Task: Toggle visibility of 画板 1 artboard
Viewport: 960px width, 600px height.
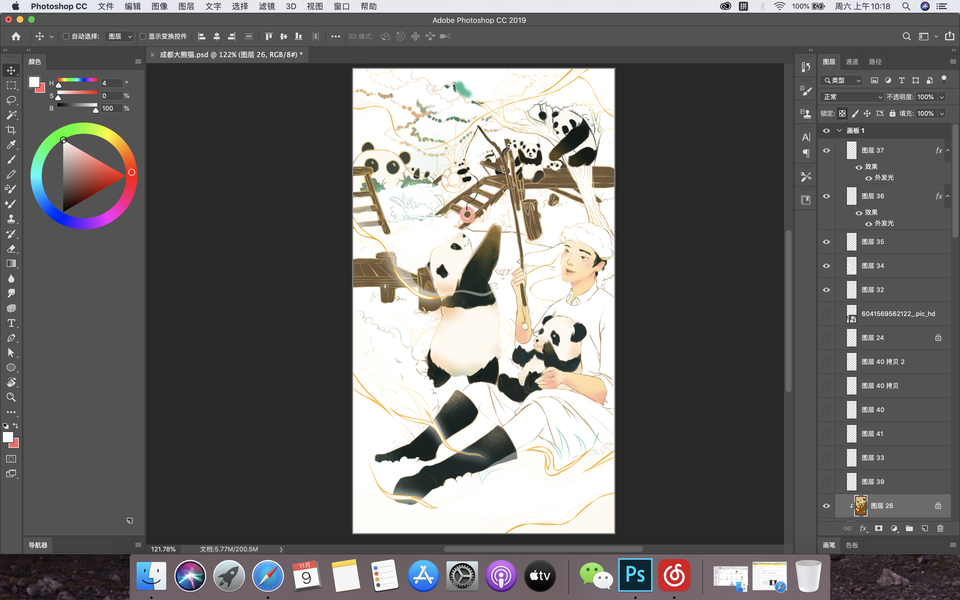Action: pos(826,130)
